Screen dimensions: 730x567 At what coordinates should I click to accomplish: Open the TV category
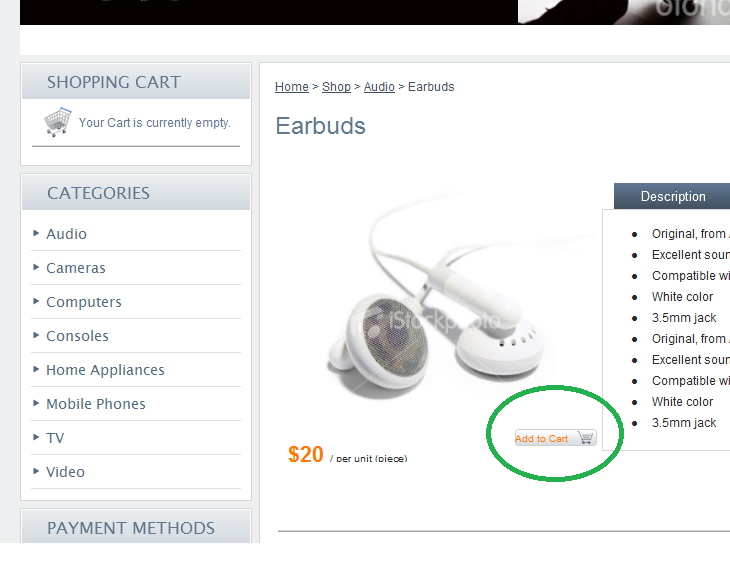point(55,438)
